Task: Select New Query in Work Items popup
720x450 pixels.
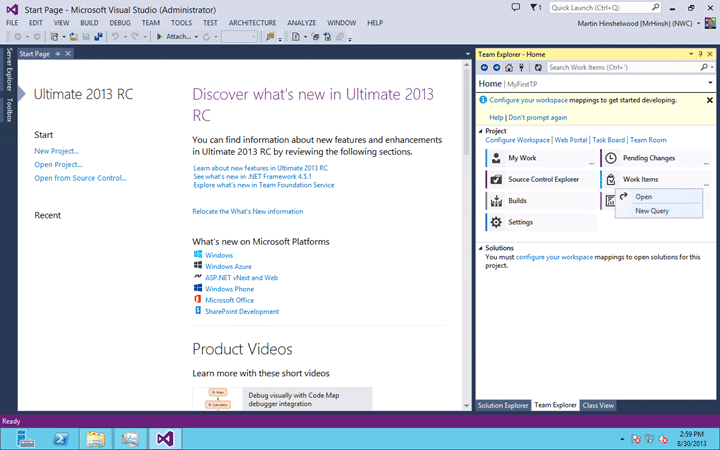Action: pos(659,211)
